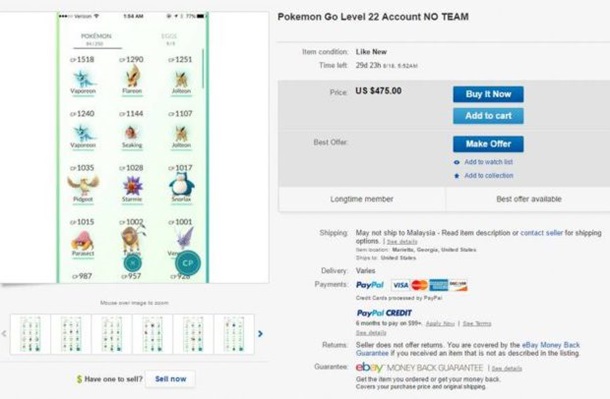Click the Discover card icon
This screenshot has width=610, height=399.
(458, 285)
